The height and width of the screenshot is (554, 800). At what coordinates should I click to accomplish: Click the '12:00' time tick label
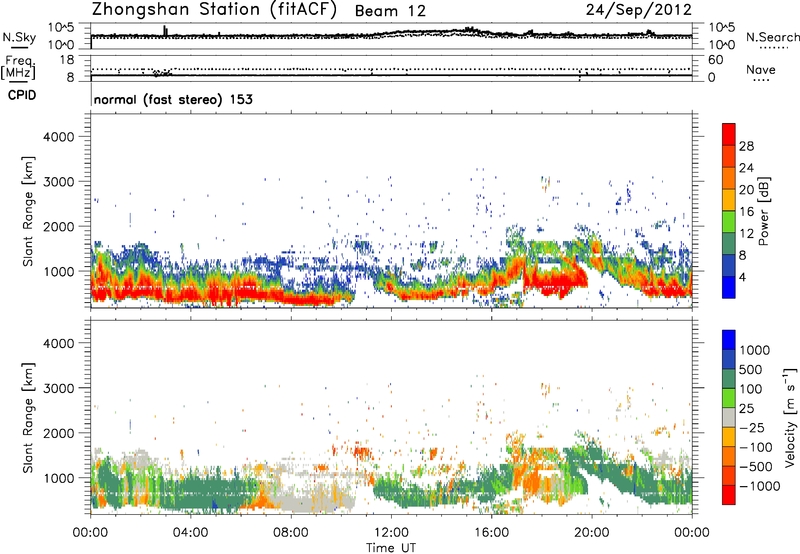click(391, 533)
